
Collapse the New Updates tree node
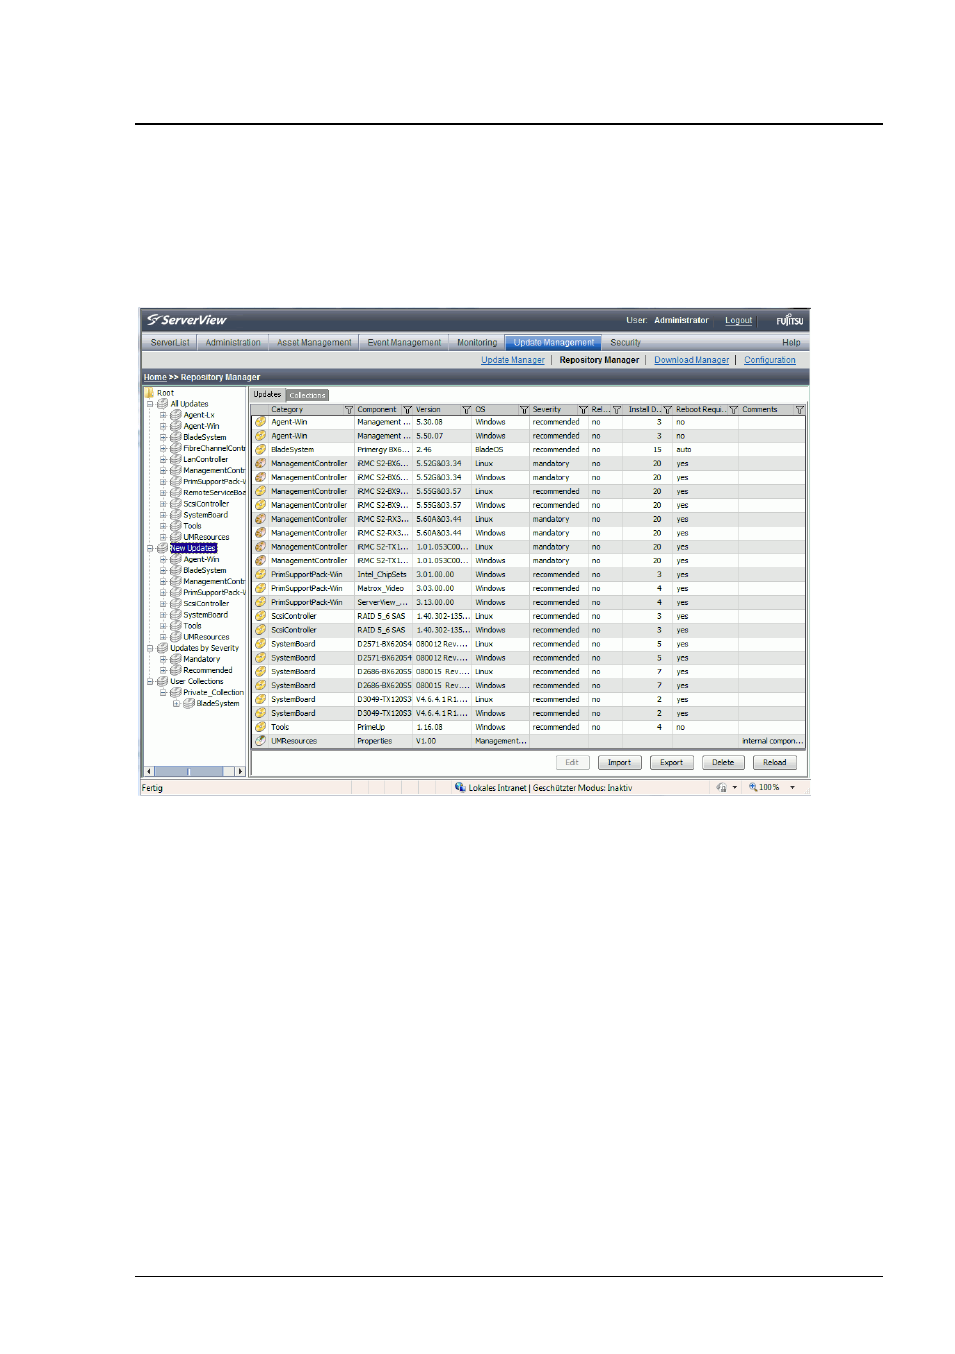click(151, 548)
